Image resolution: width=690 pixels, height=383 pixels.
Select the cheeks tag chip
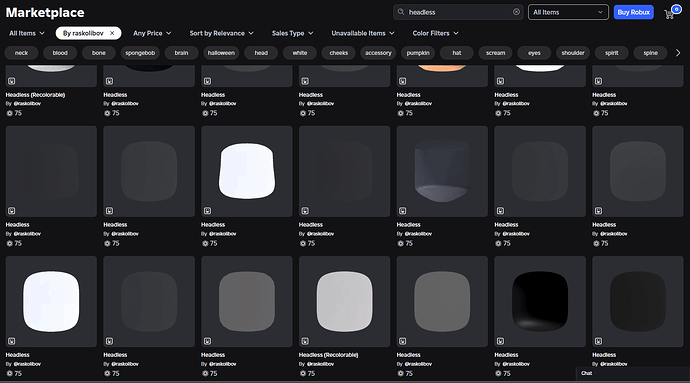tap(338, 53)
